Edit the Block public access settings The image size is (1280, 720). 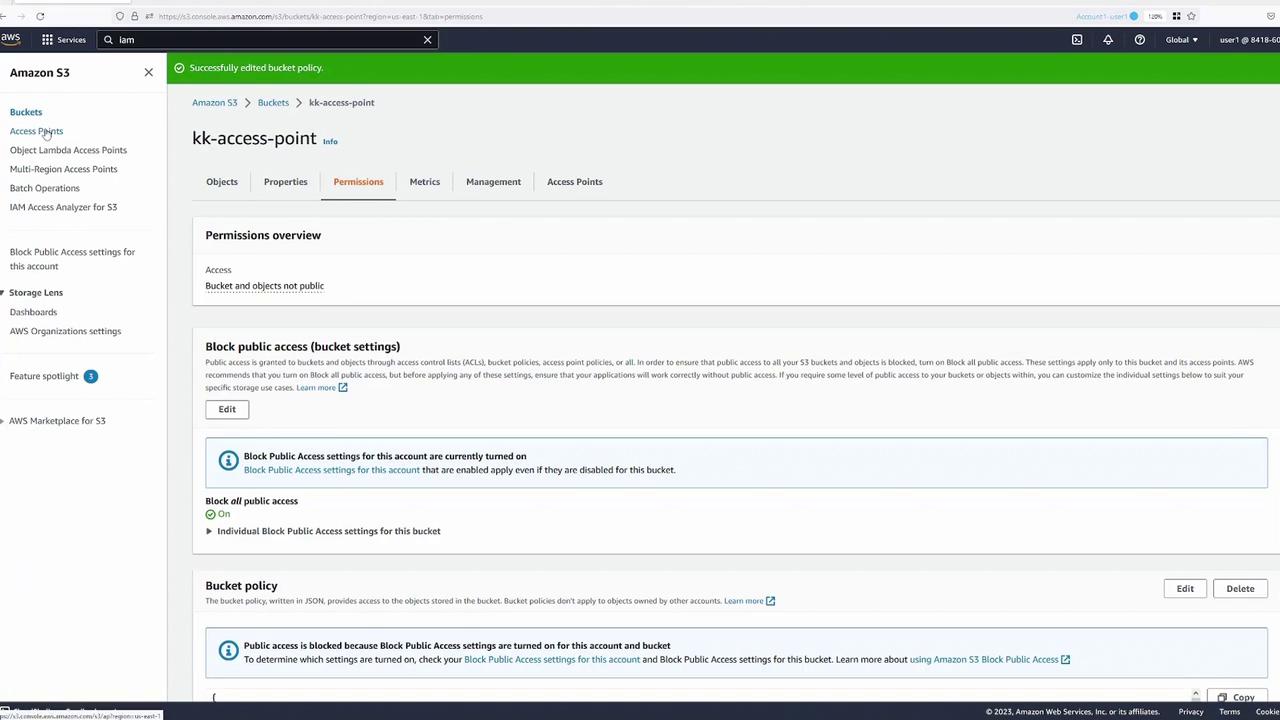pyautogui.click(x=227, y=409)
